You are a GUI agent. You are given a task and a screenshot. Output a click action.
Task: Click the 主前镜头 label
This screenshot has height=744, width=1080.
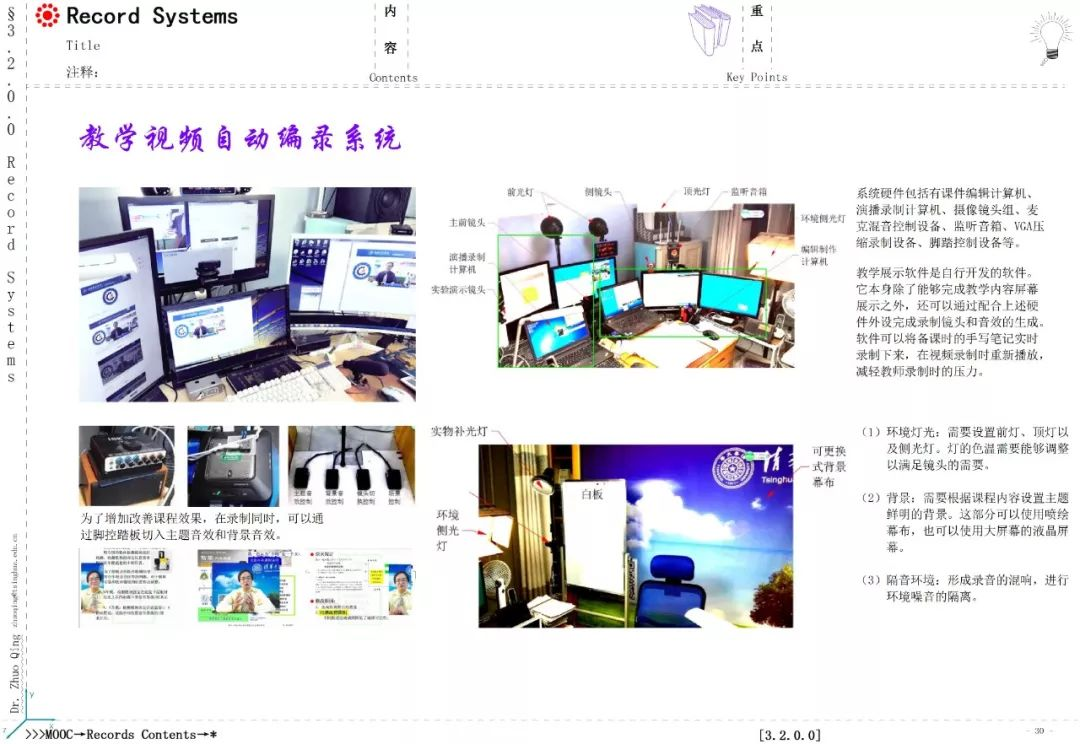(467, 223)
